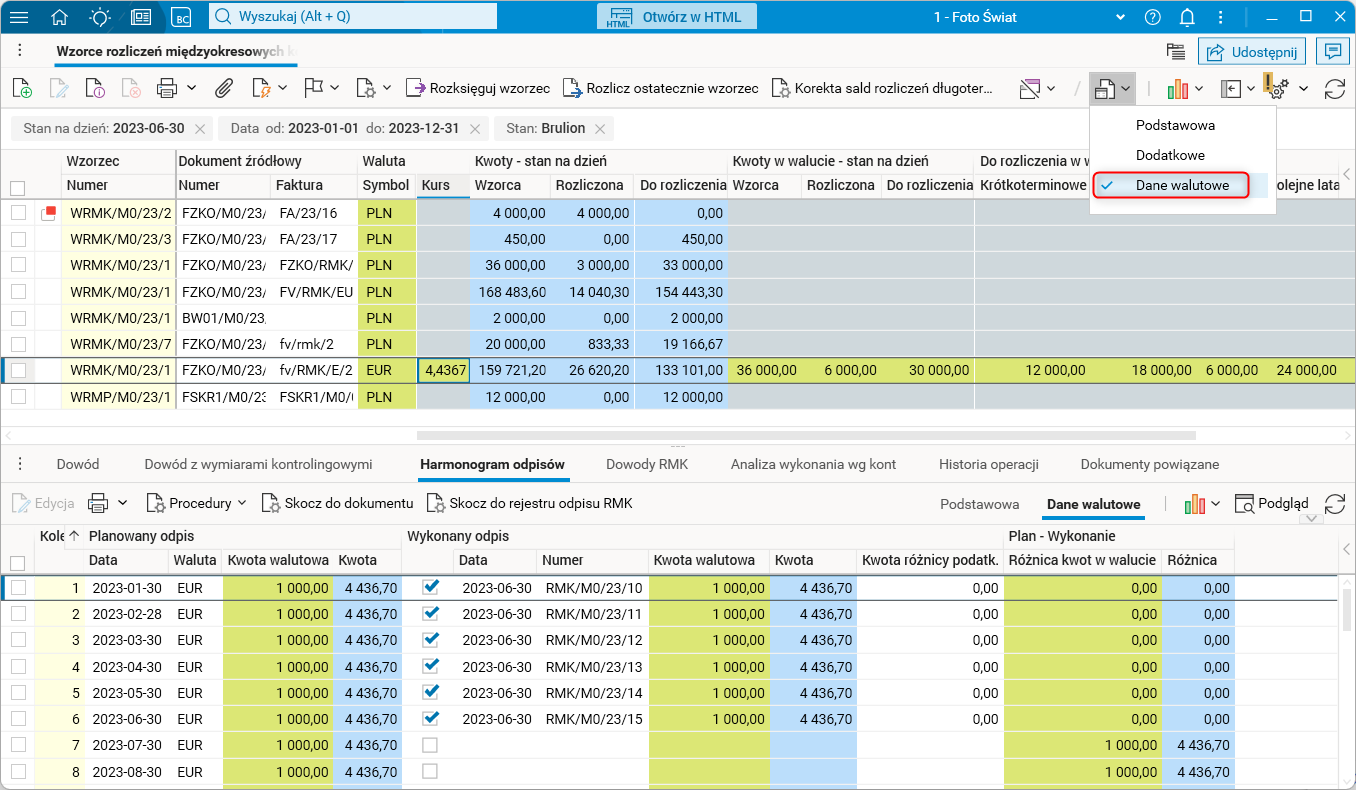Tick the executed checkbox for 2023-07-30 row
The width and height of the screenshot is (1356, 790).
pyautogui.click(x=430, y=745)
